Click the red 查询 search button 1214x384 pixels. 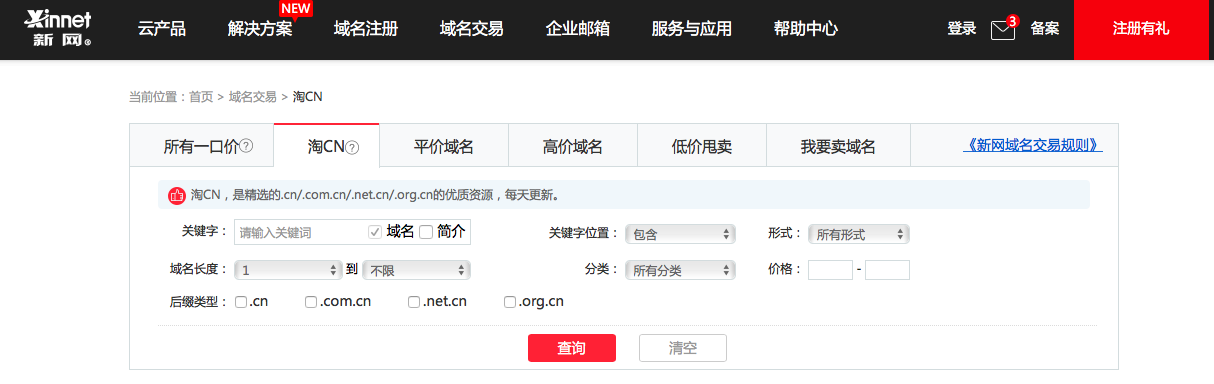click(572, 348)
